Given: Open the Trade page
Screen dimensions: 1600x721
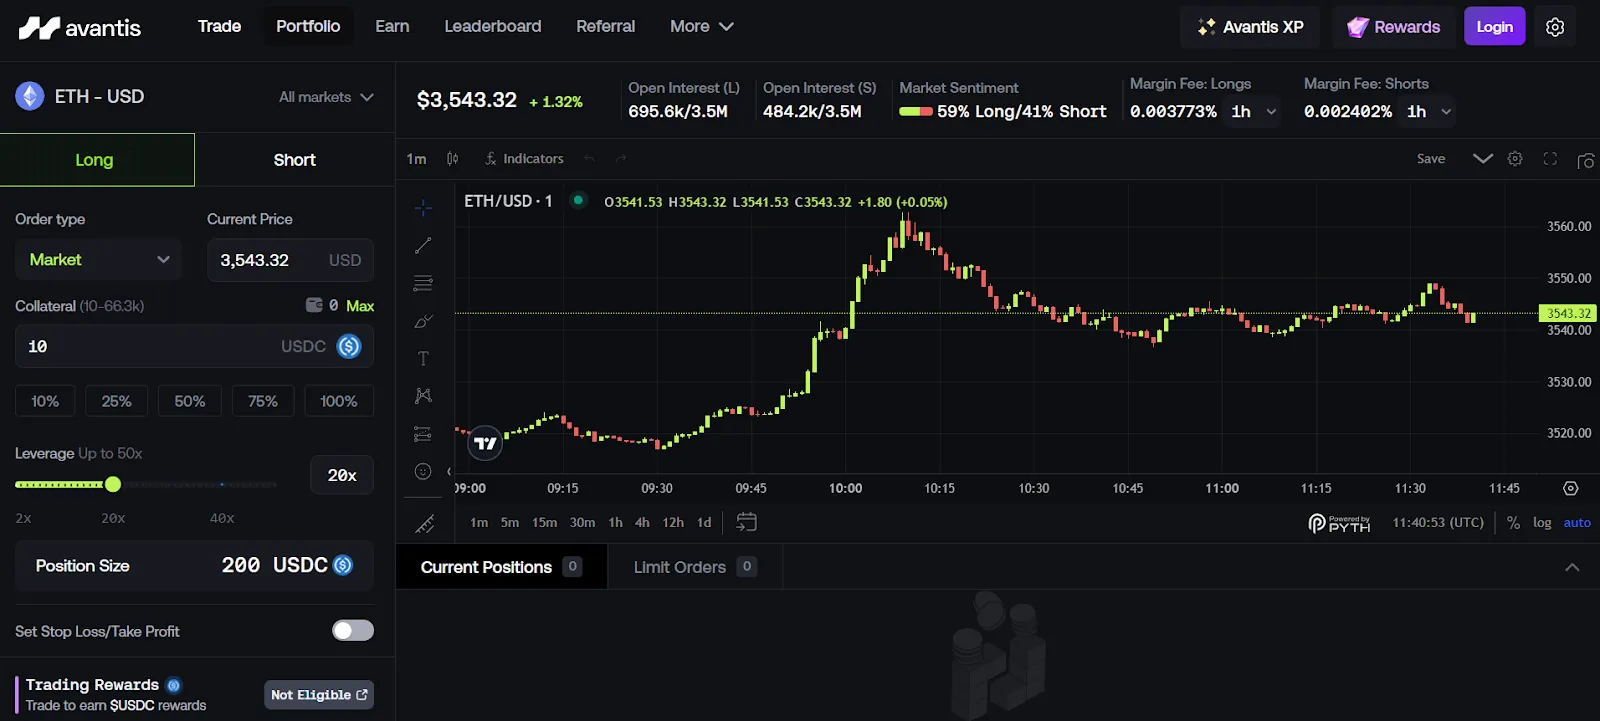Looking at the screenshot, I should coord(219,27).
